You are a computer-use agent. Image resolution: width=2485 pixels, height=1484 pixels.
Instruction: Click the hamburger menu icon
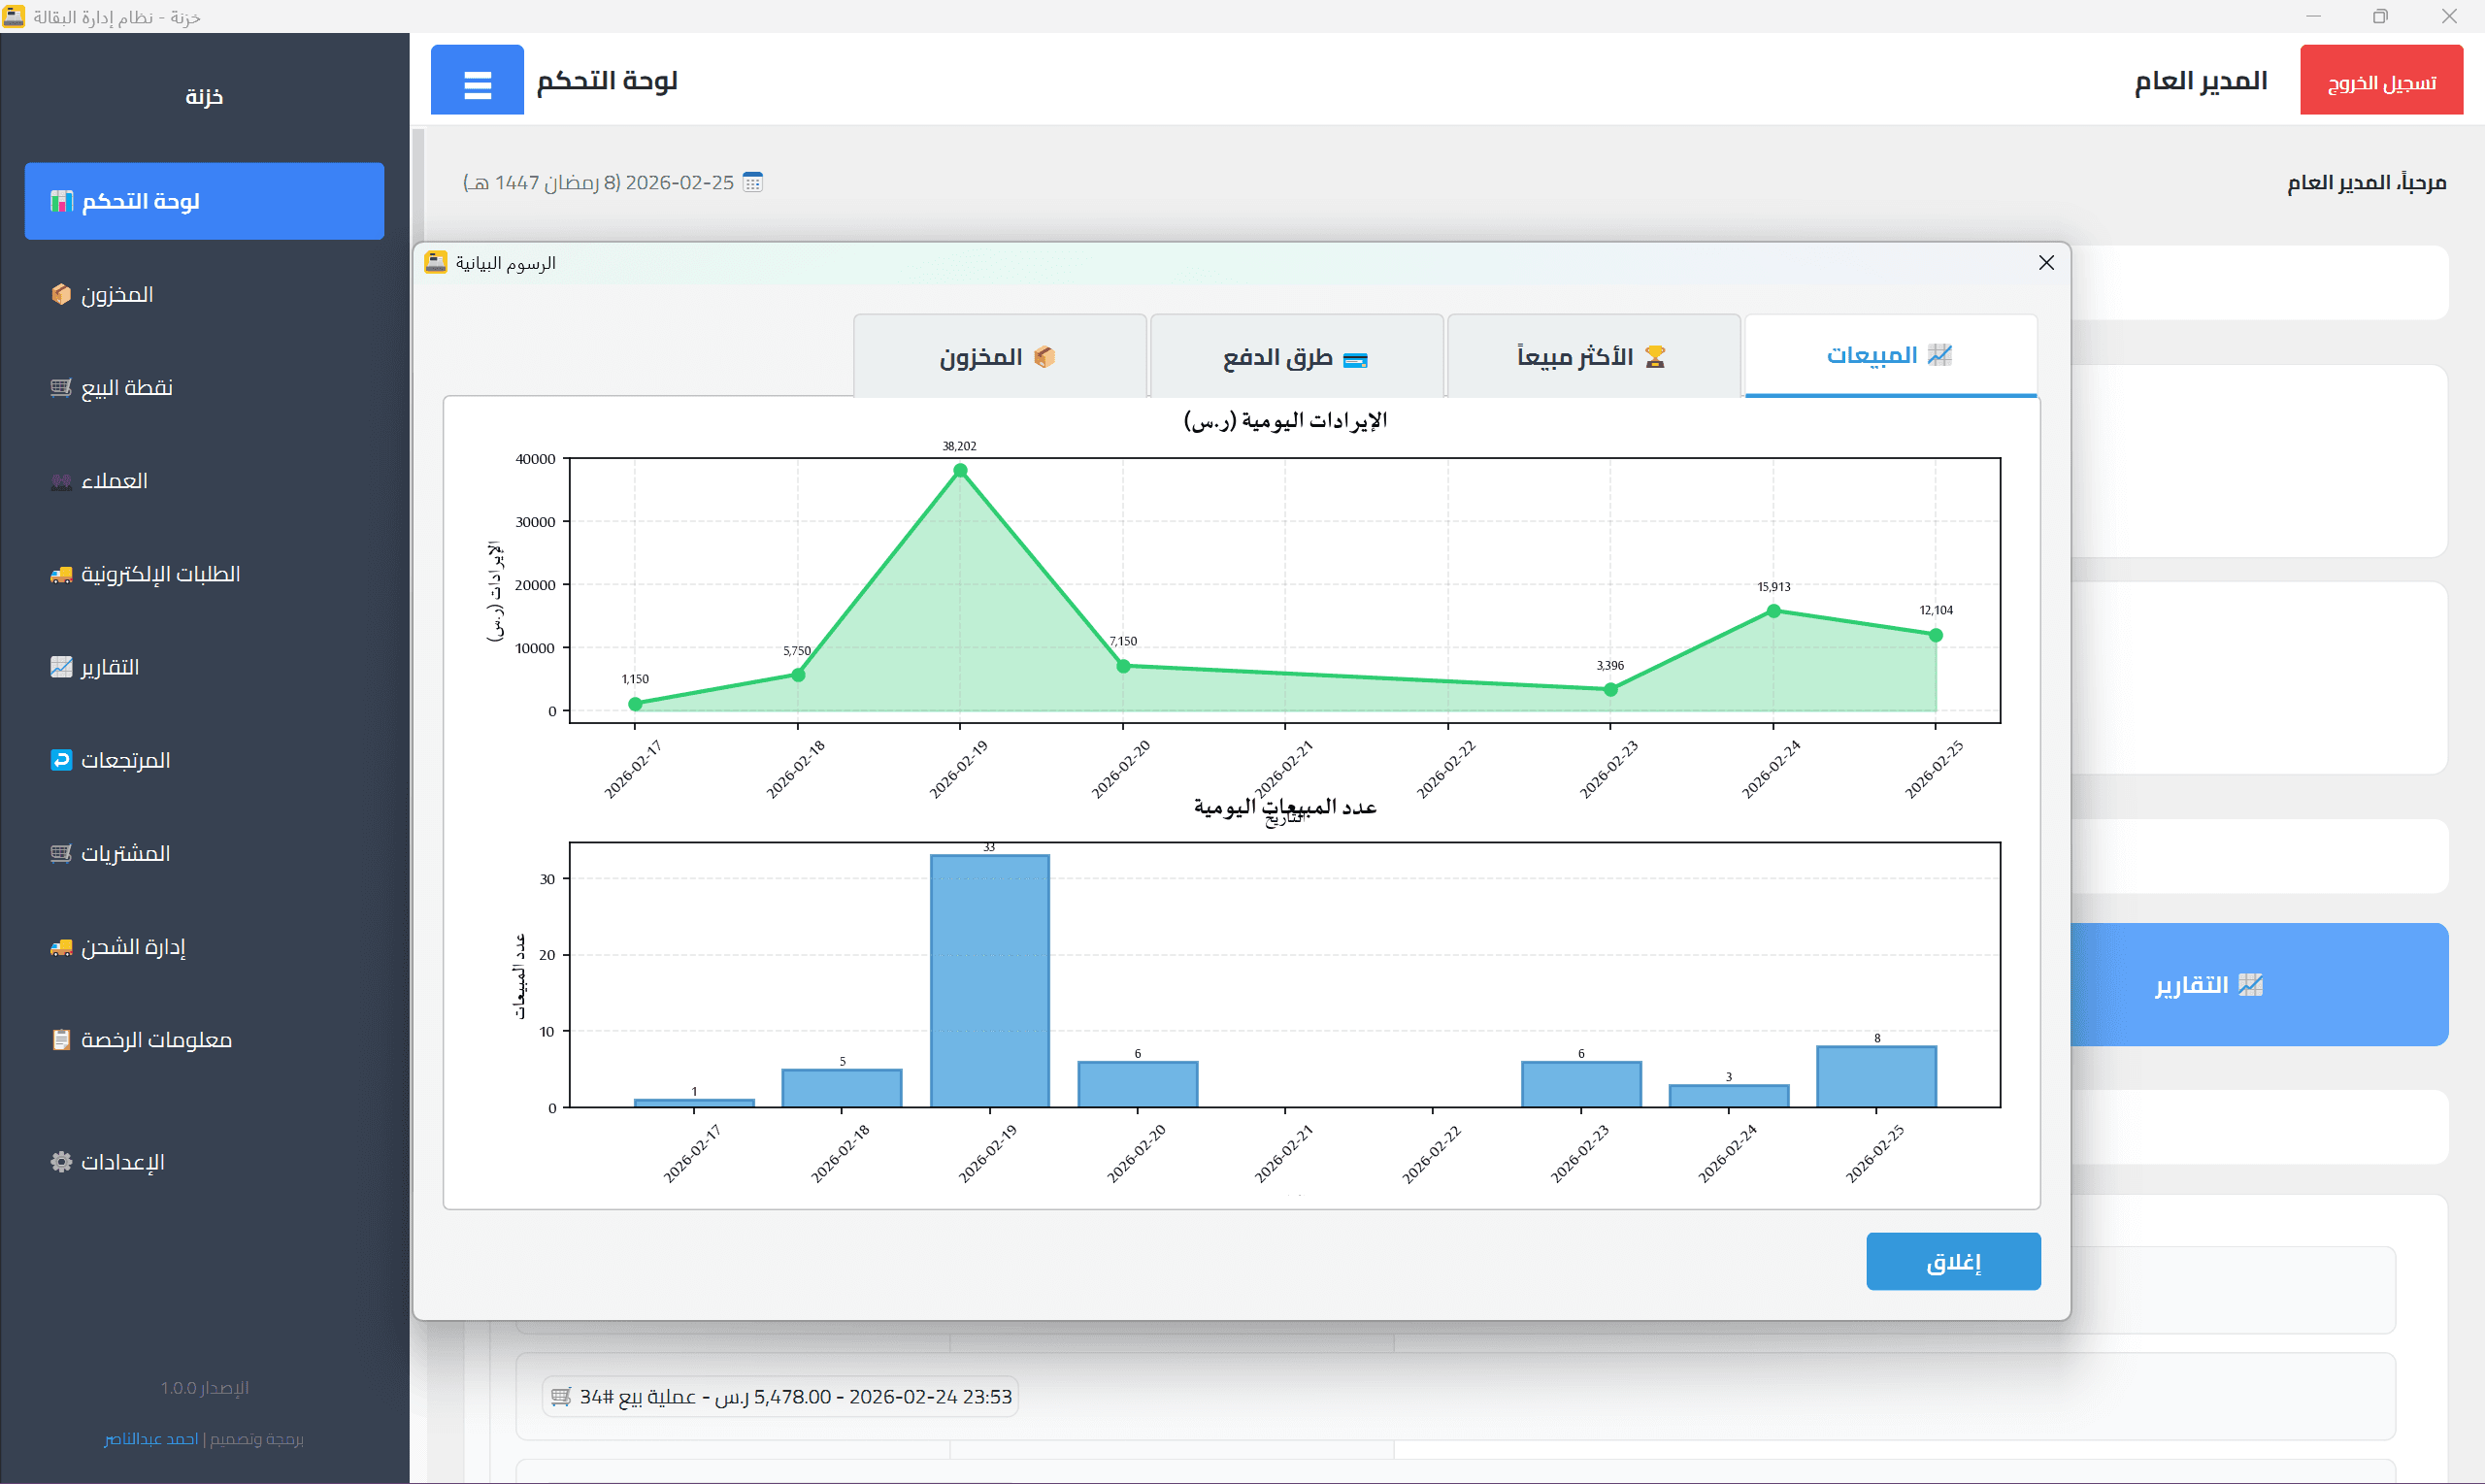pyautogui.click(x=477, y=80)
